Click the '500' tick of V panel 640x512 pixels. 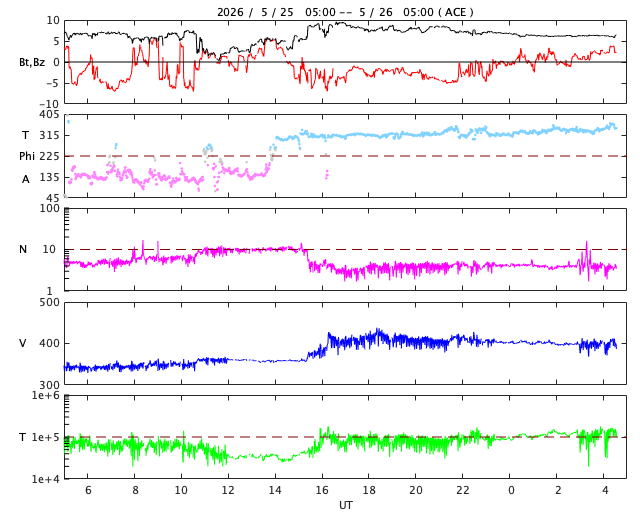pyautogui.click(x=49, y=303)
